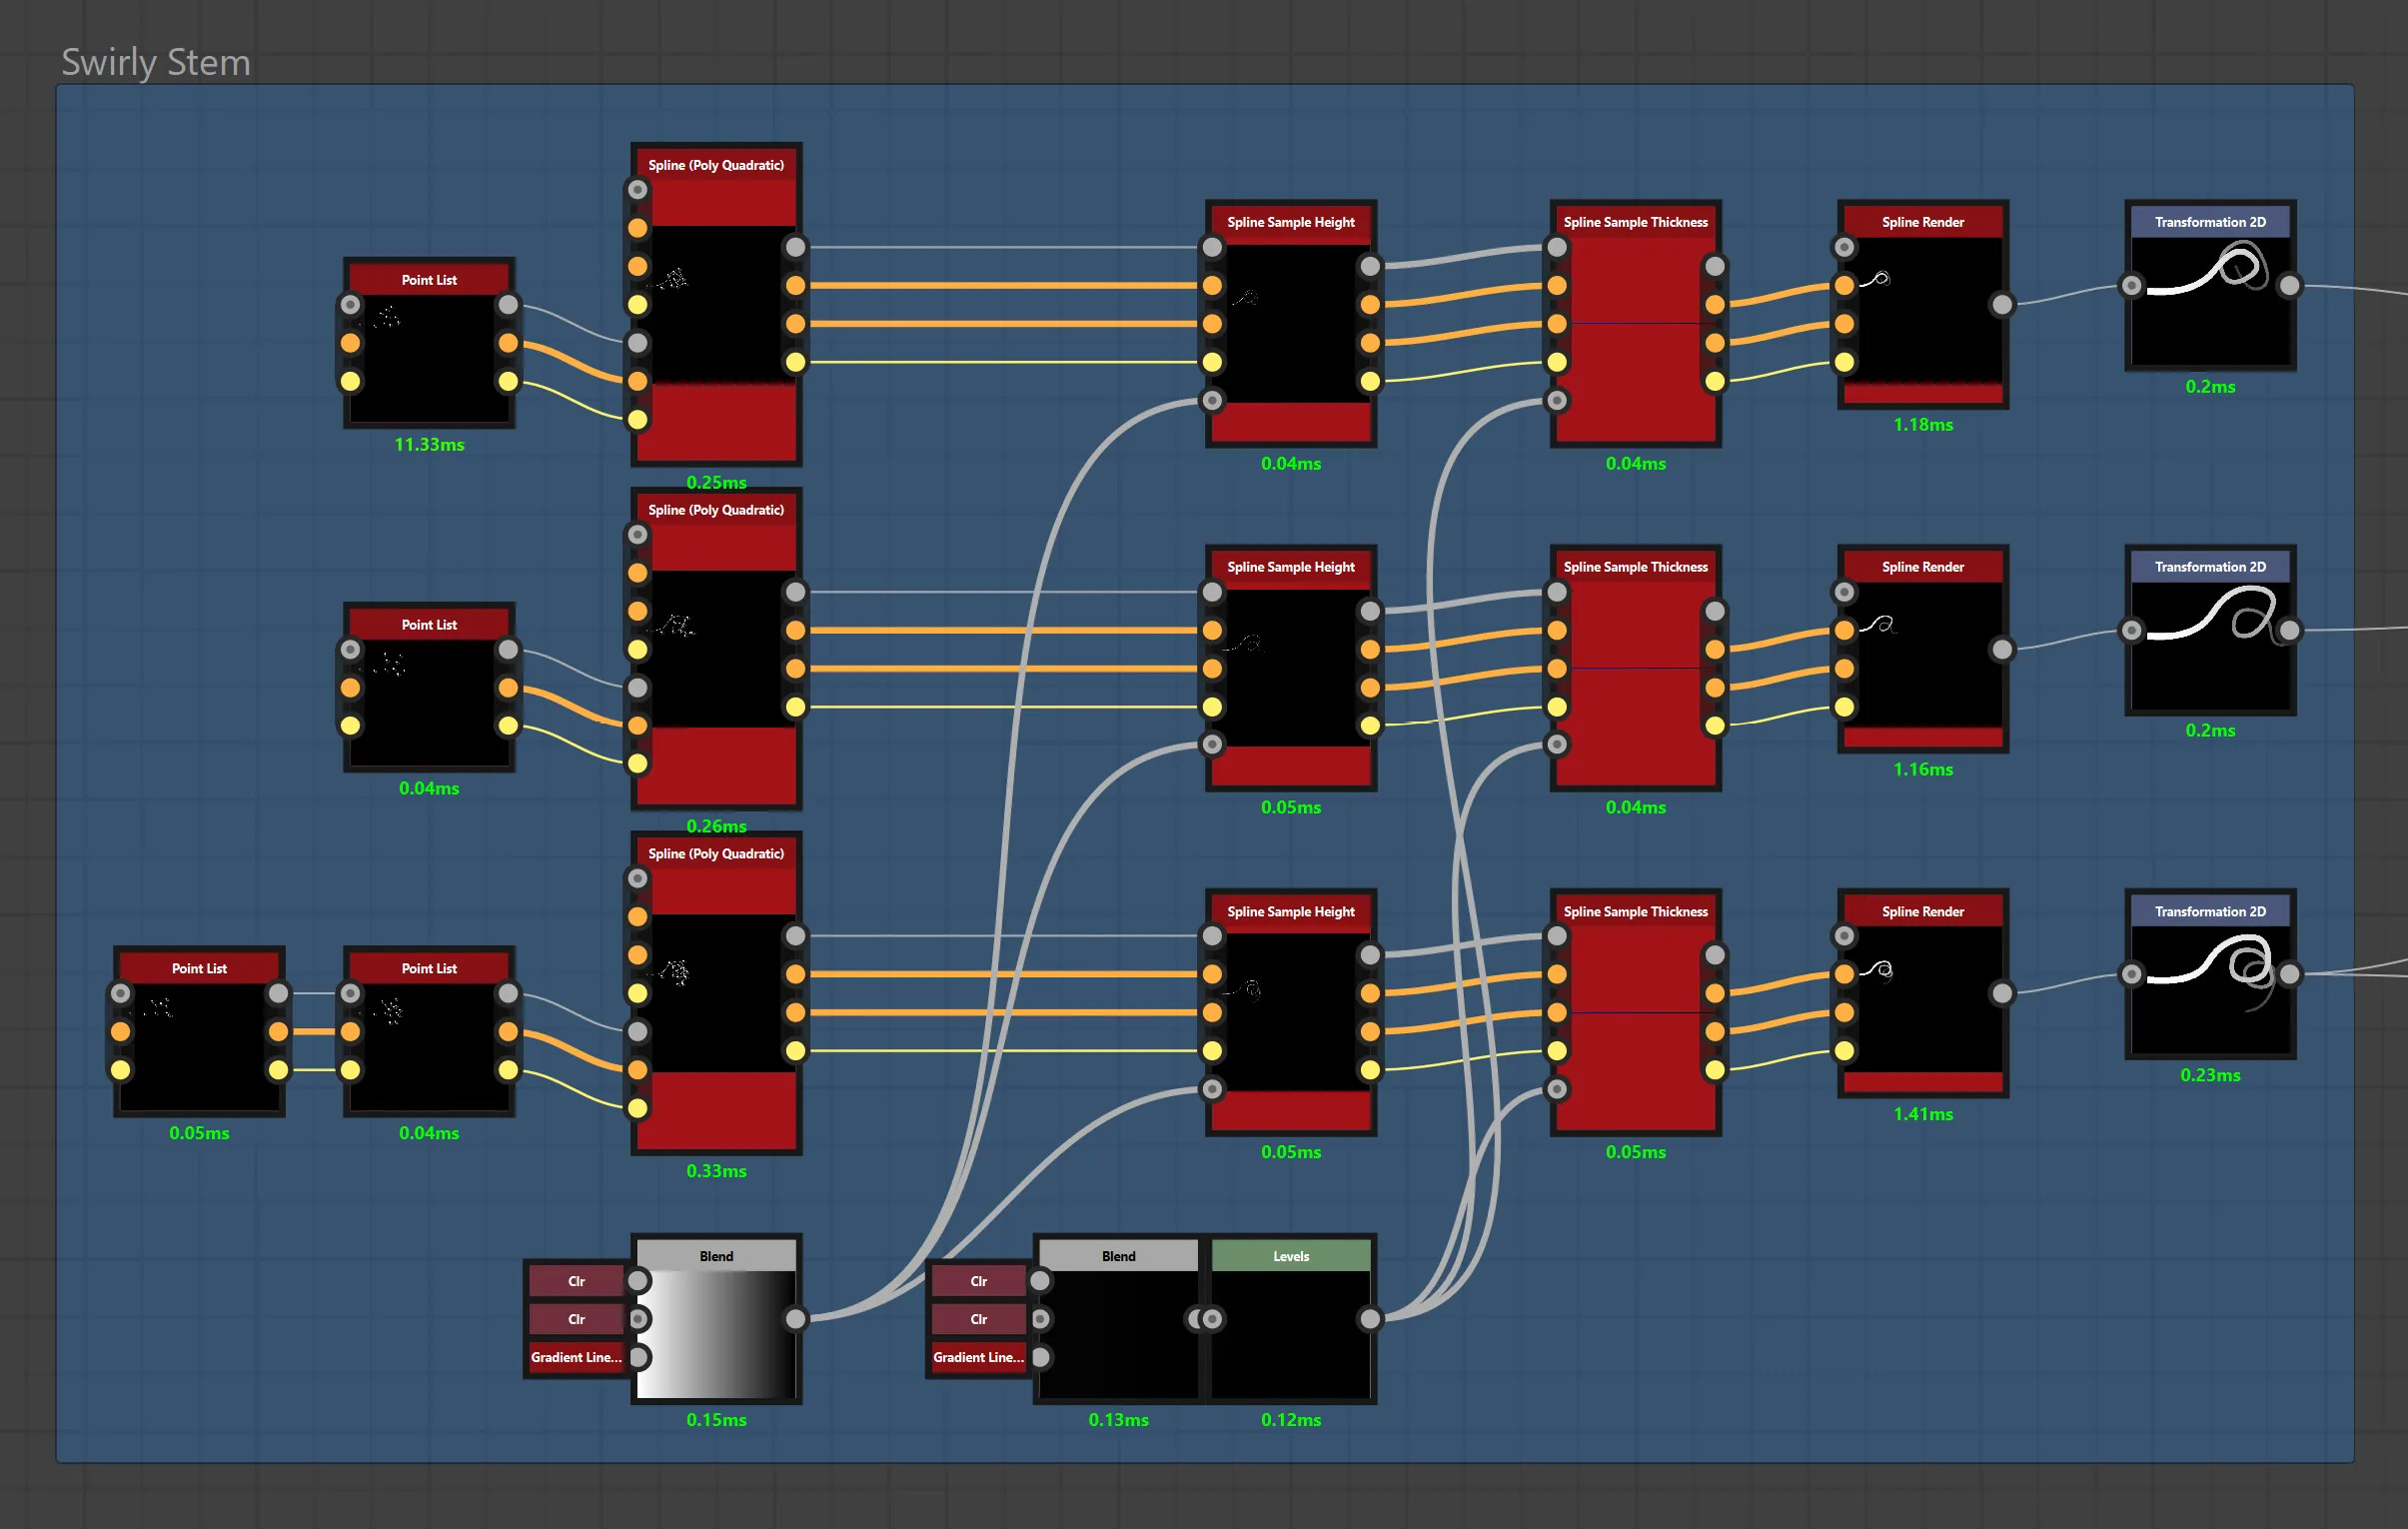Select Transformation 2D fed by 1.18ms Spline Render
The image size is (2408, 1529).
[2210, 285]
